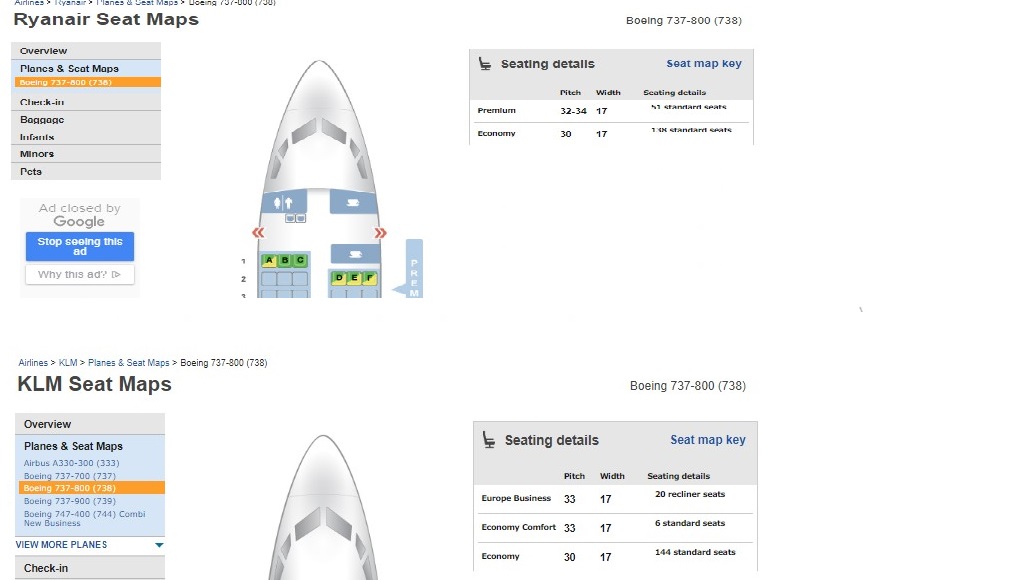Click the Stop seeing this ad button
The image size is (1025, 580).
[80, 246]
